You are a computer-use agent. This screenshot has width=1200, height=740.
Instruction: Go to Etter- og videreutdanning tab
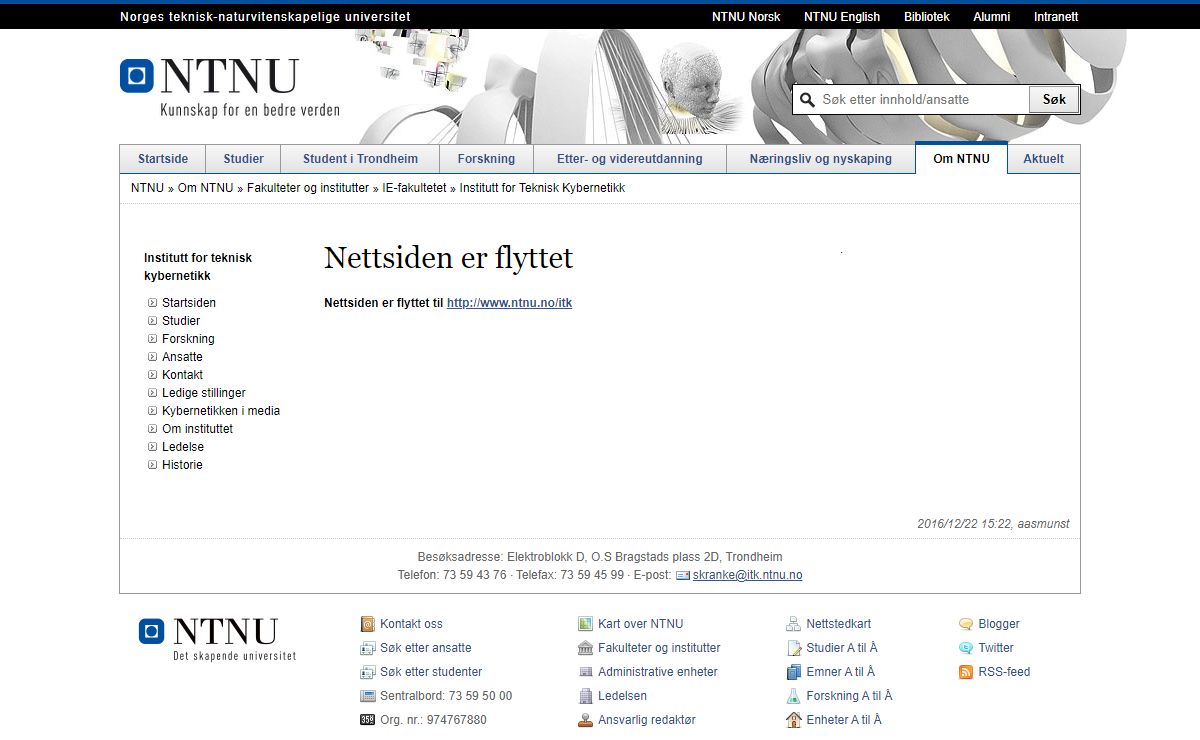[630, 159]
